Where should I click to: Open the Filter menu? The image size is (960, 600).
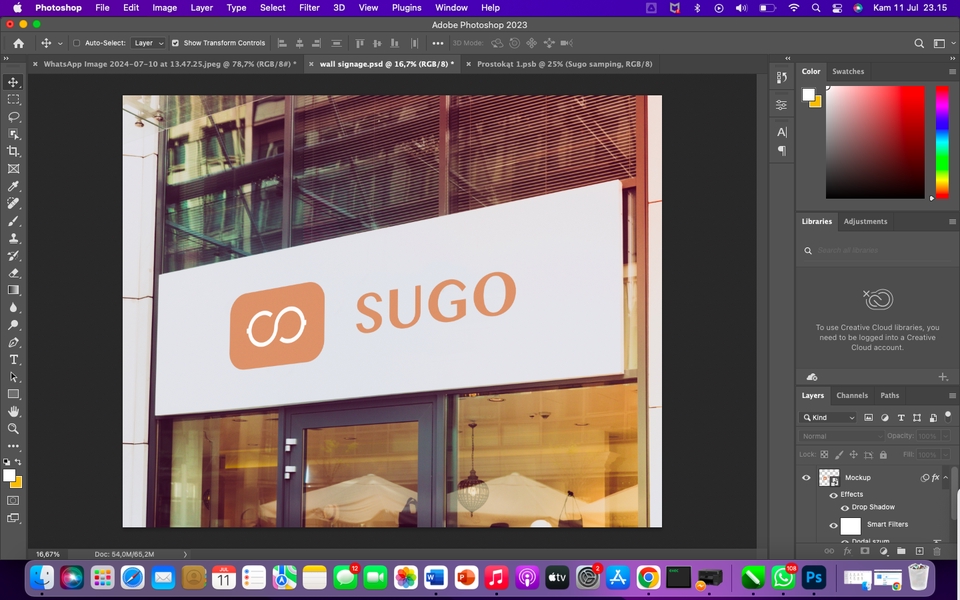coord(309,8)
